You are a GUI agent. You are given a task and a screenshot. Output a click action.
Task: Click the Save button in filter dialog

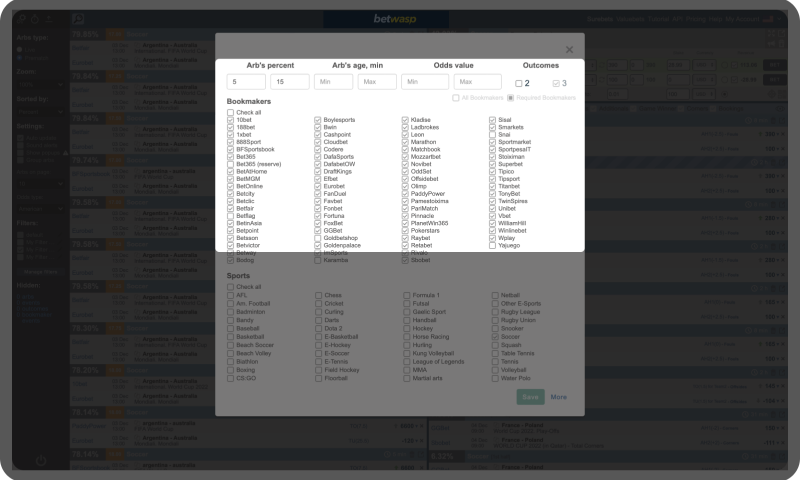[530, 397]
